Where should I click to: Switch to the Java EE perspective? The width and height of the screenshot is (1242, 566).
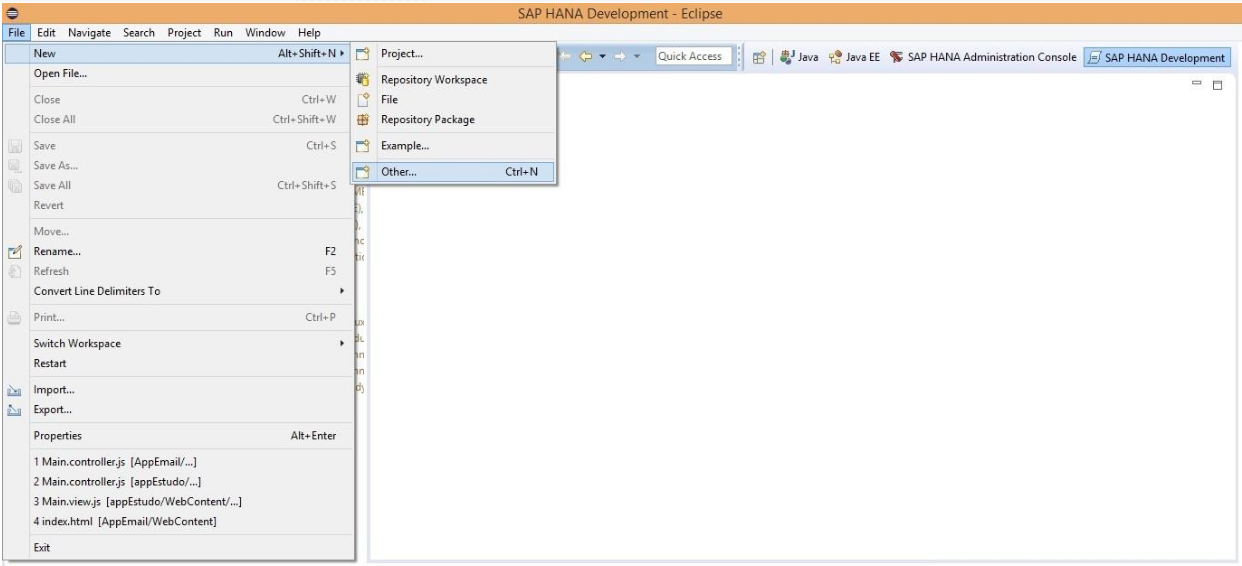click(834, 57)
